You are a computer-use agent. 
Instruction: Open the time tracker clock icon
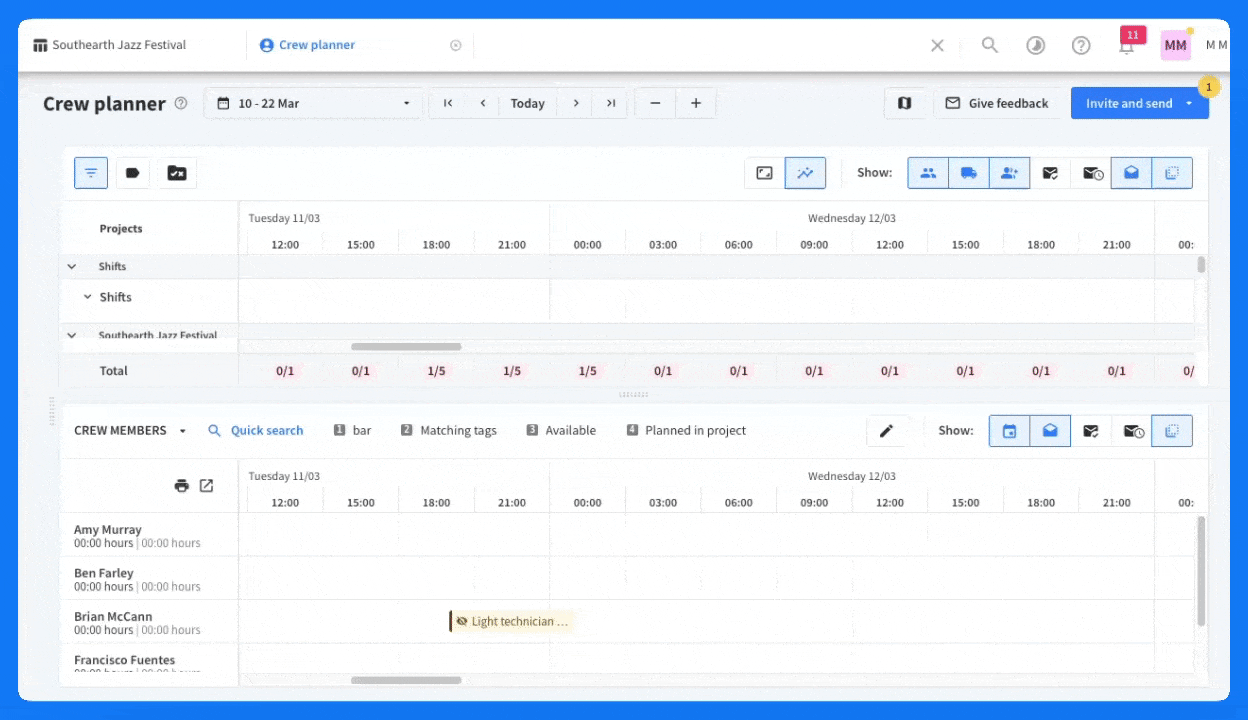click(1036, 45)
